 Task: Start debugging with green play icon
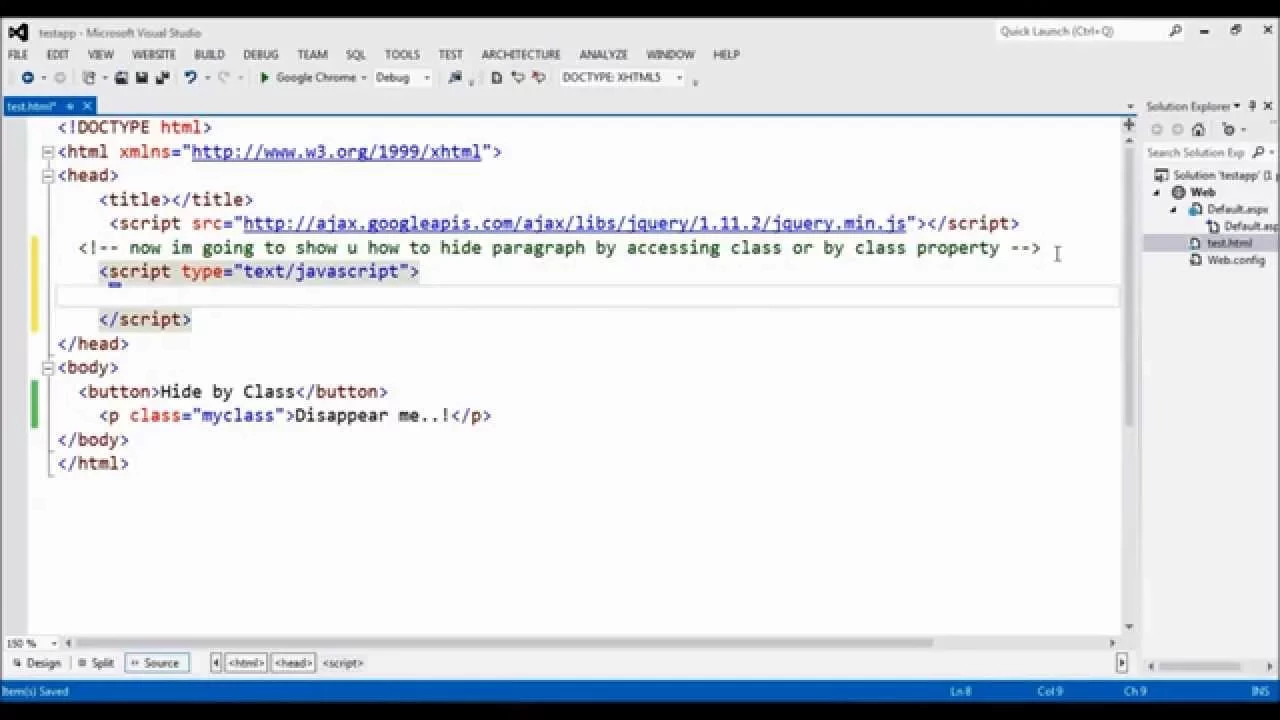coord(264,77)
